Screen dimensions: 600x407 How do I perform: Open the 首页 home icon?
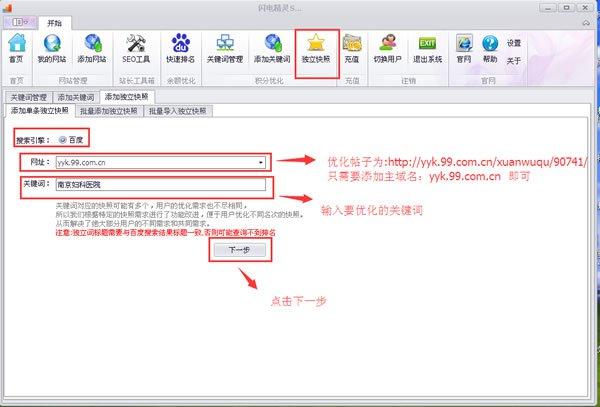click(16, 49)
